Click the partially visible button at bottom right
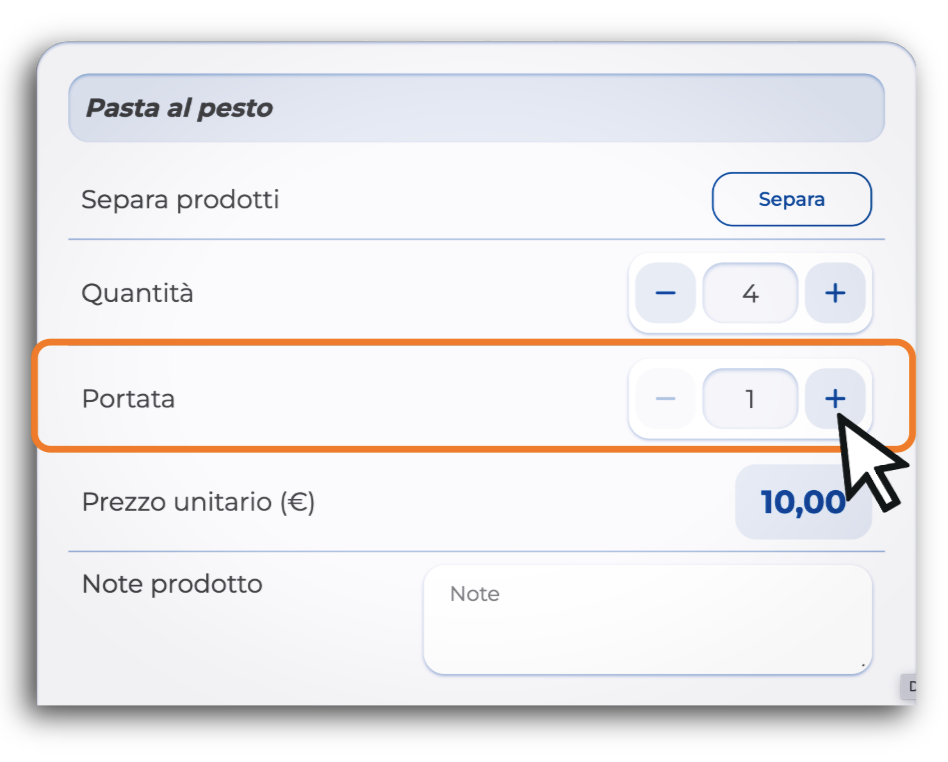Image resolution: width=948 pixels, height=762 pixels. 909,686
